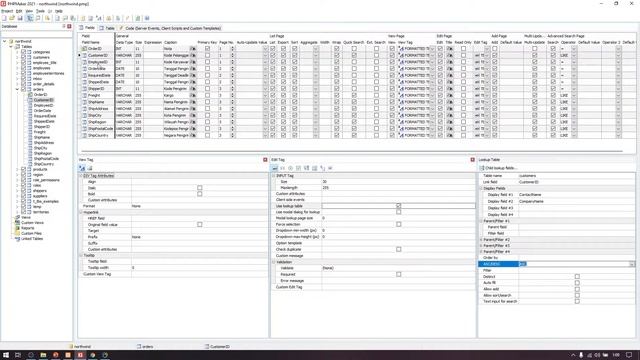Open the Code (Server Events) tab
The image size is (640, 360).
tap(170, 28)
